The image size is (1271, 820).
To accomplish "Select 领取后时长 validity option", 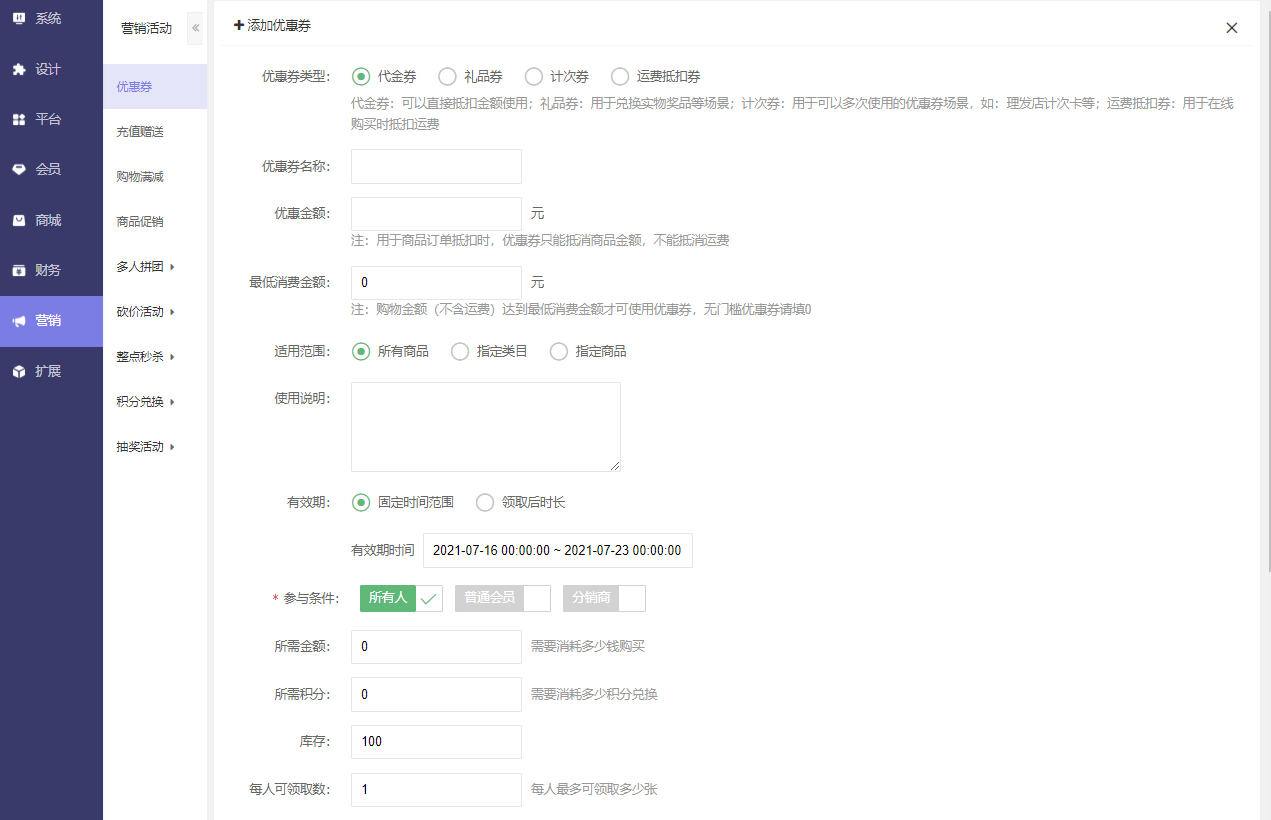I will [521, 502].
